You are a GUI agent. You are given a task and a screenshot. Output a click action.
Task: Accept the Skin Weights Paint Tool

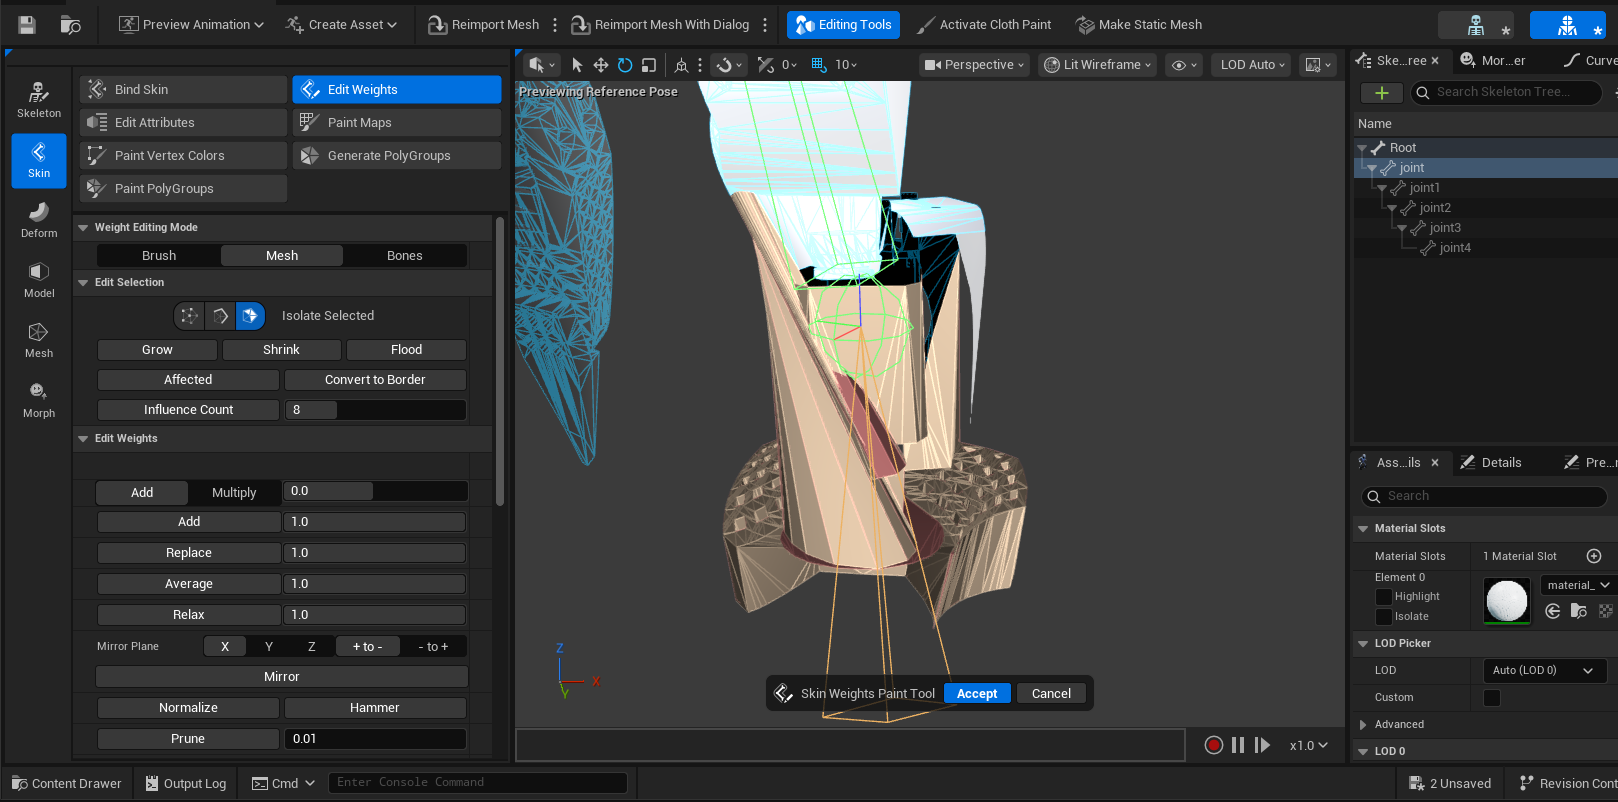click(x=977, y=694)
